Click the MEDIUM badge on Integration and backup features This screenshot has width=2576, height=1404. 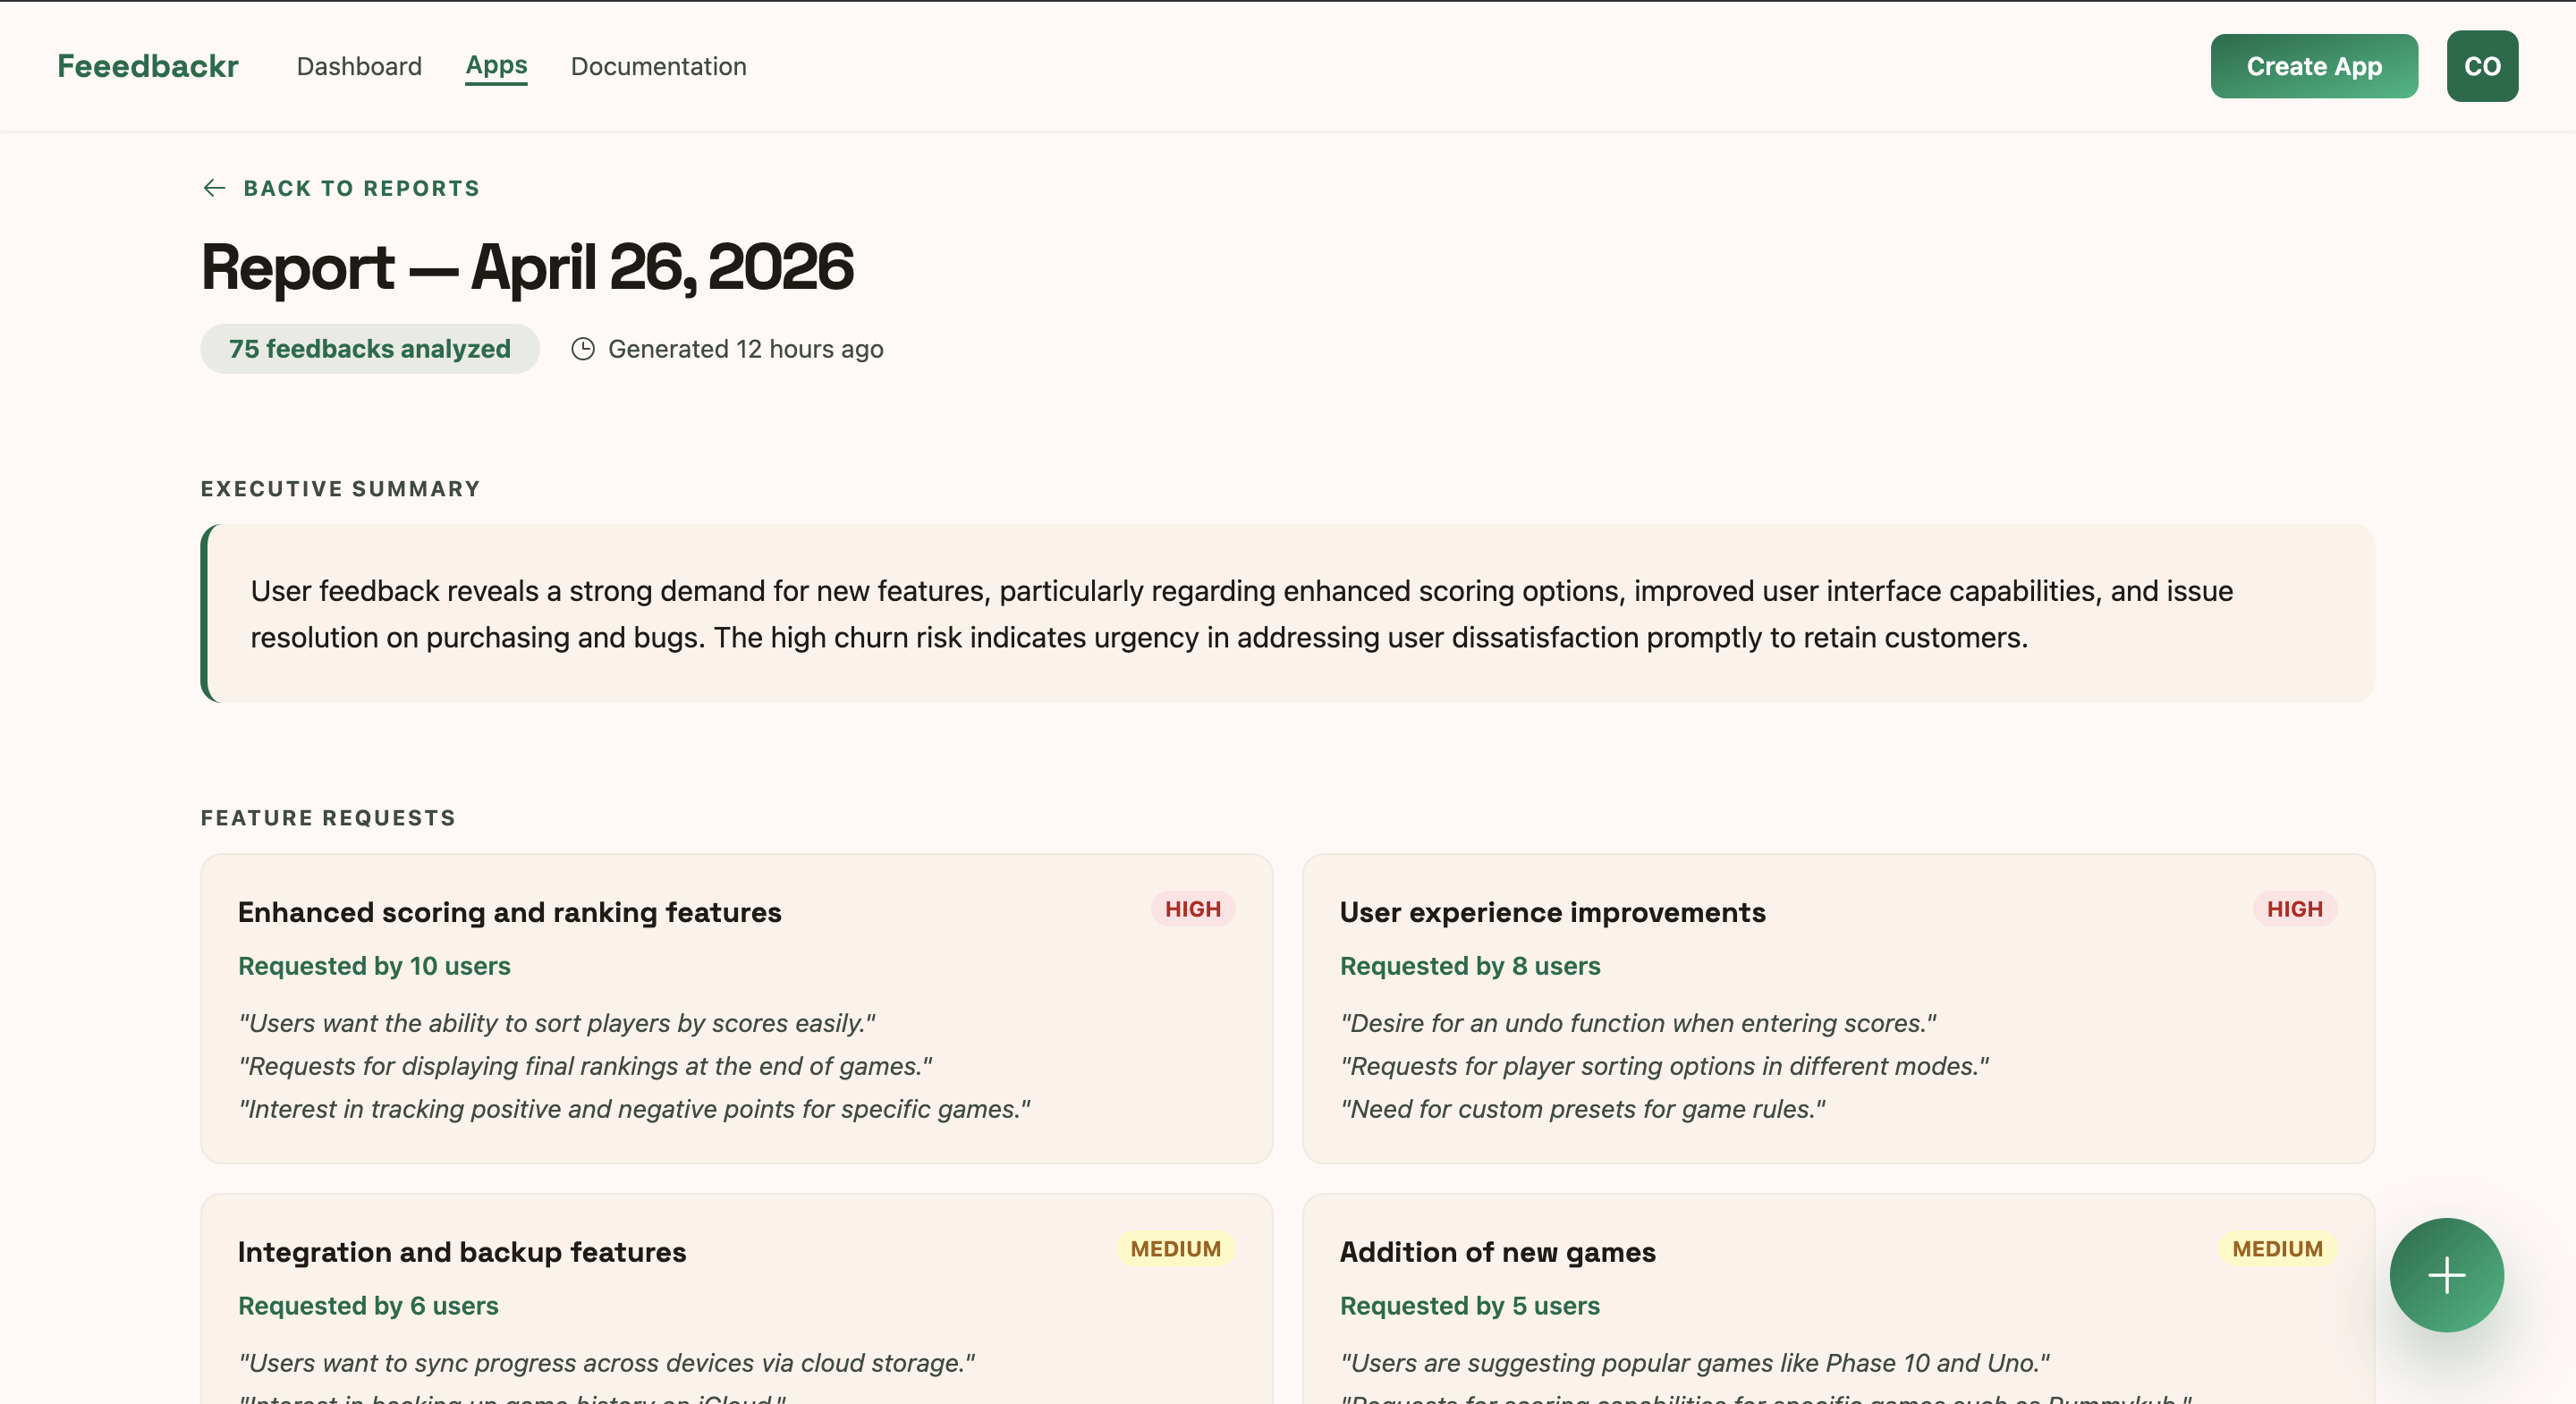(1175, 1250)
